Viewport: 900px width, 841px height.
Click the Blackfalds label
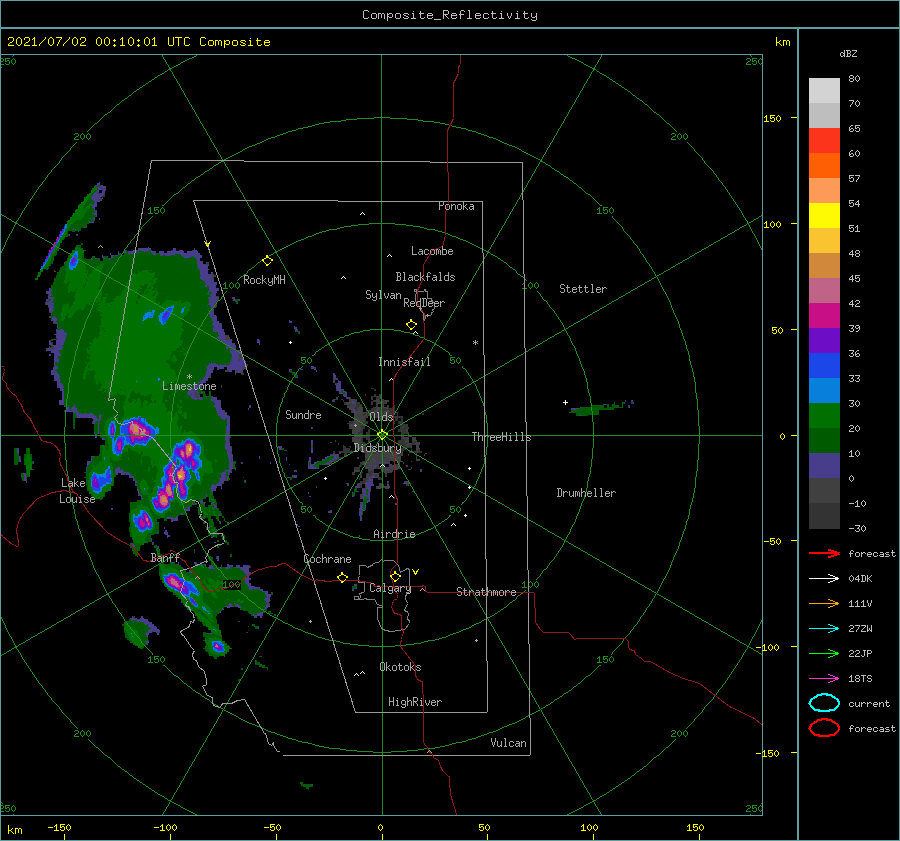click(425, 277)
